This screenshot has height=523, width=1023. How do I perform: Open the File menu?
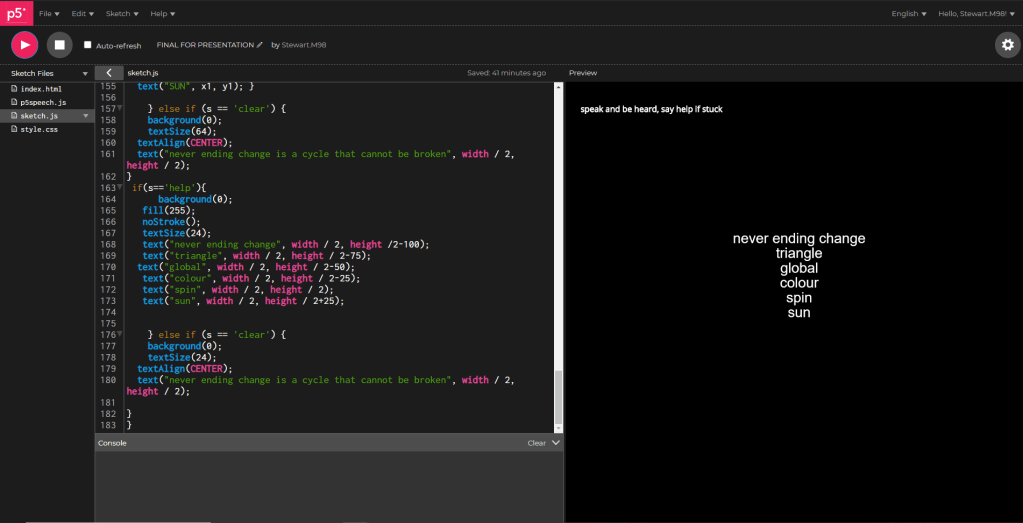pos(49,14)
